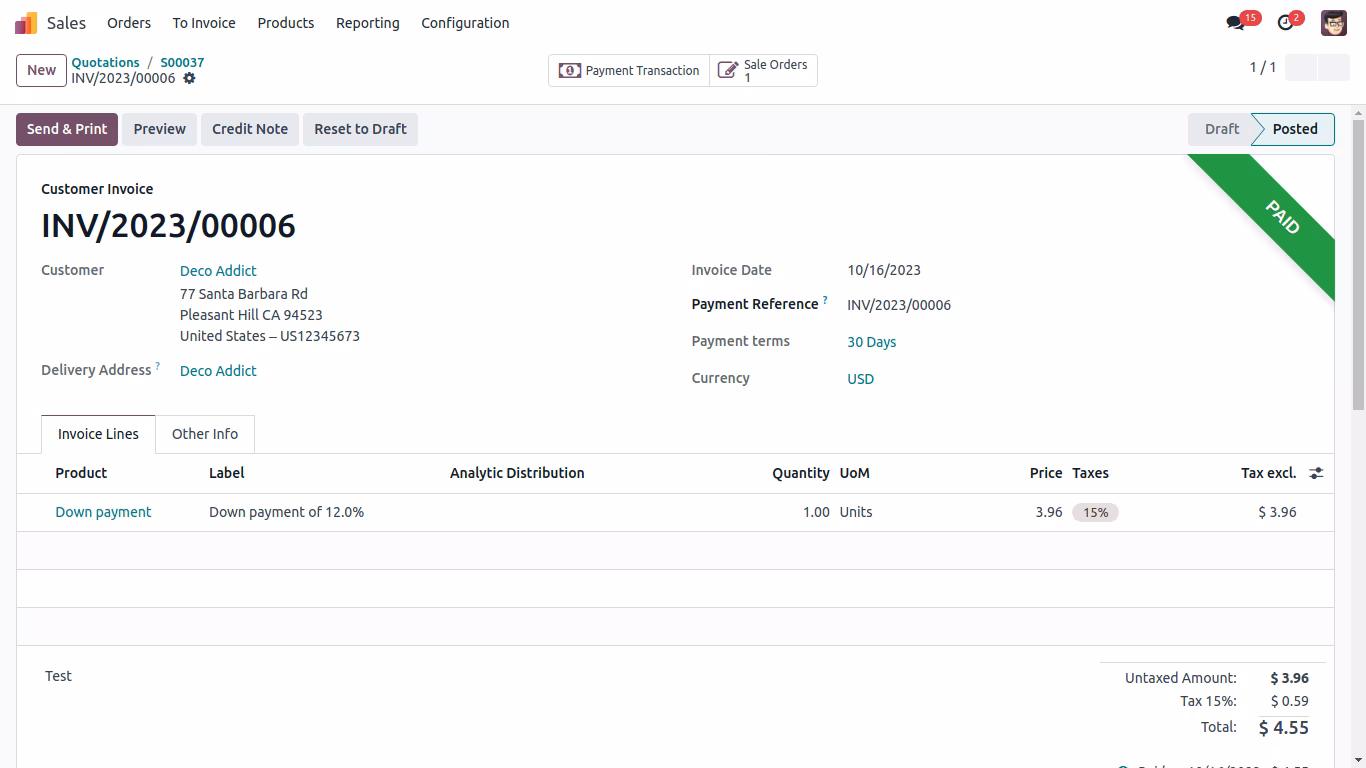This screenshot has width=1366, height=768.
Task: Go to Quotations breadcrumb
Action: point(105,62)
